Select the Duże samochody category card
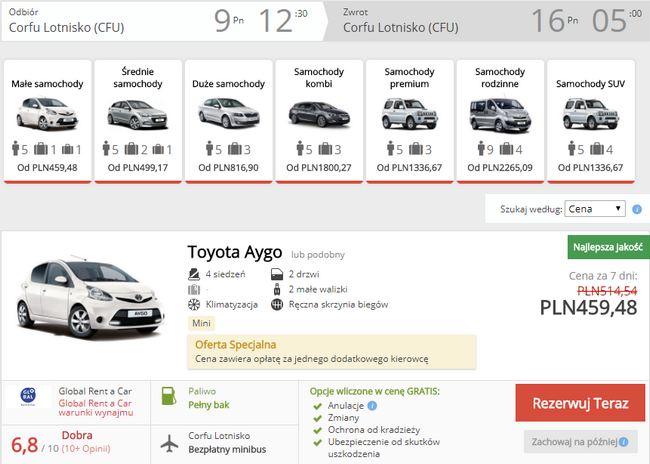 point(228,121)
